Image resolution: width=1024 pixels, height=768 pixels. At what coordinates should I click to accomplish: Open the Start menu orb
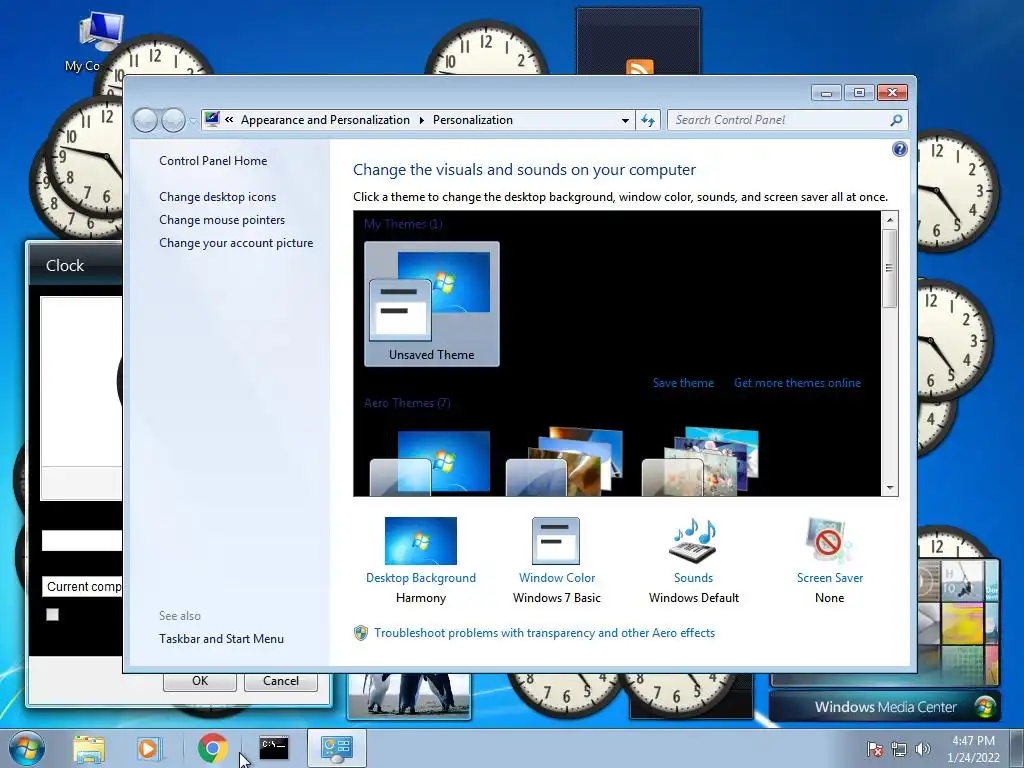(27, 748)
